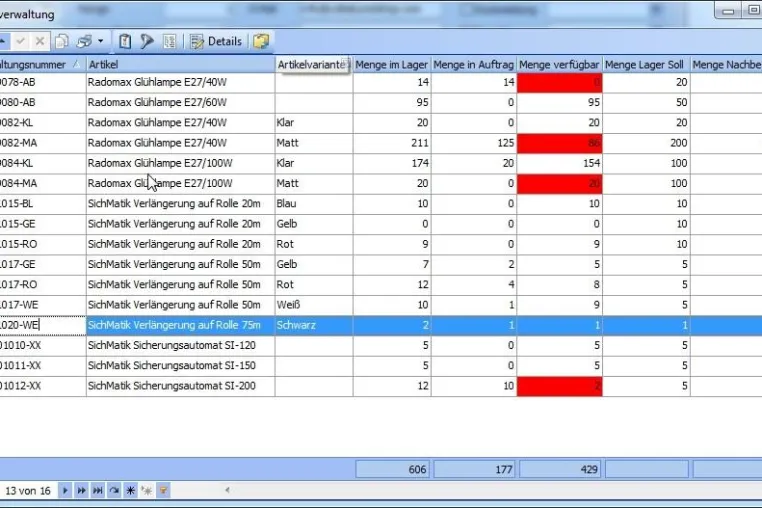Screen dimensions: 762x508
Task: Click available quantity '154' cell
Action: (x=559, y=163)
